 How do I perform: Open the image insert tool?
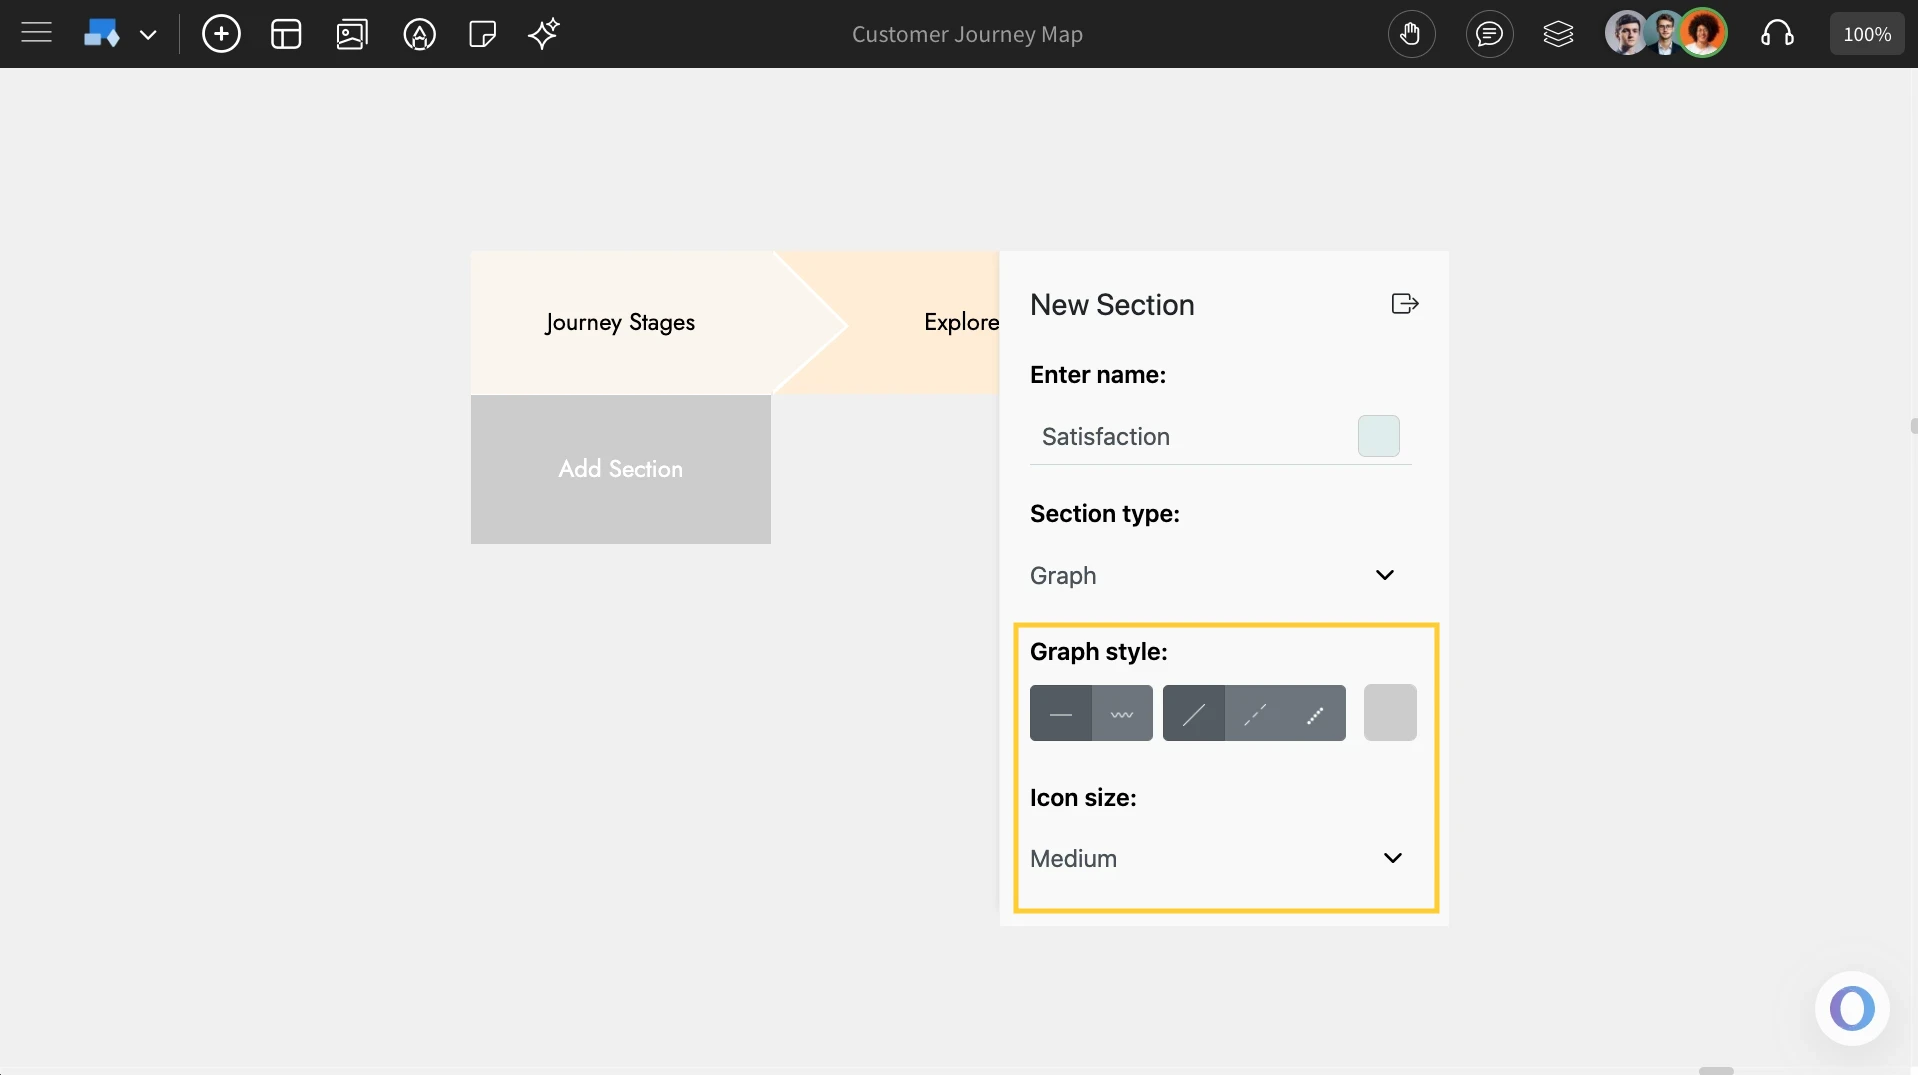click(x=352, y=33)
